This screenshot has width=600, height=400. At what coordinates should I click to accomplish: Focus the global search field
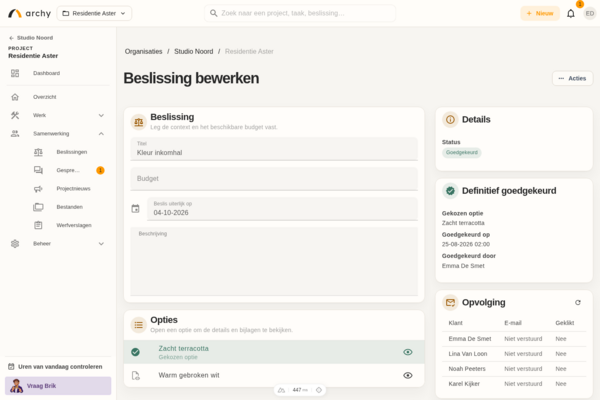tap(300, 13)
